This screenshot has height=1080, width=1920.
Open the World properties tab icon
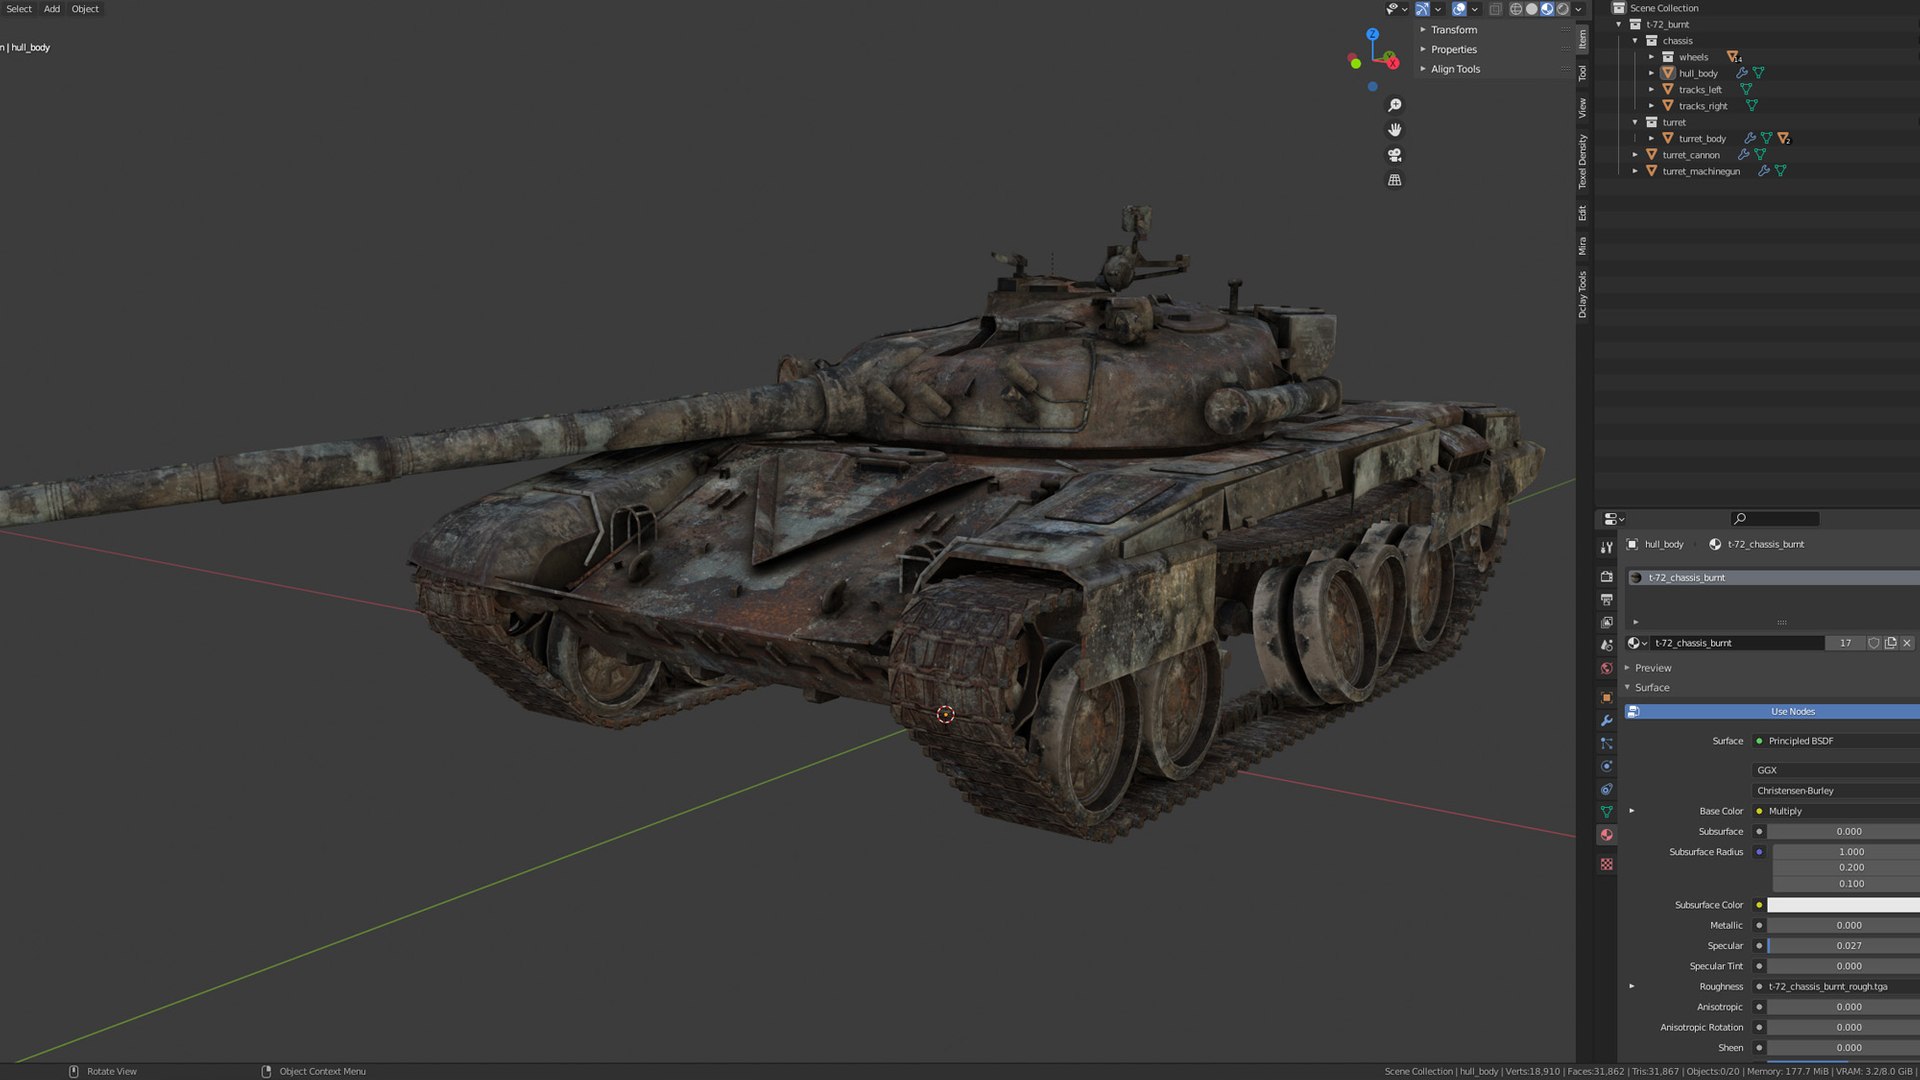[1607, 668]
